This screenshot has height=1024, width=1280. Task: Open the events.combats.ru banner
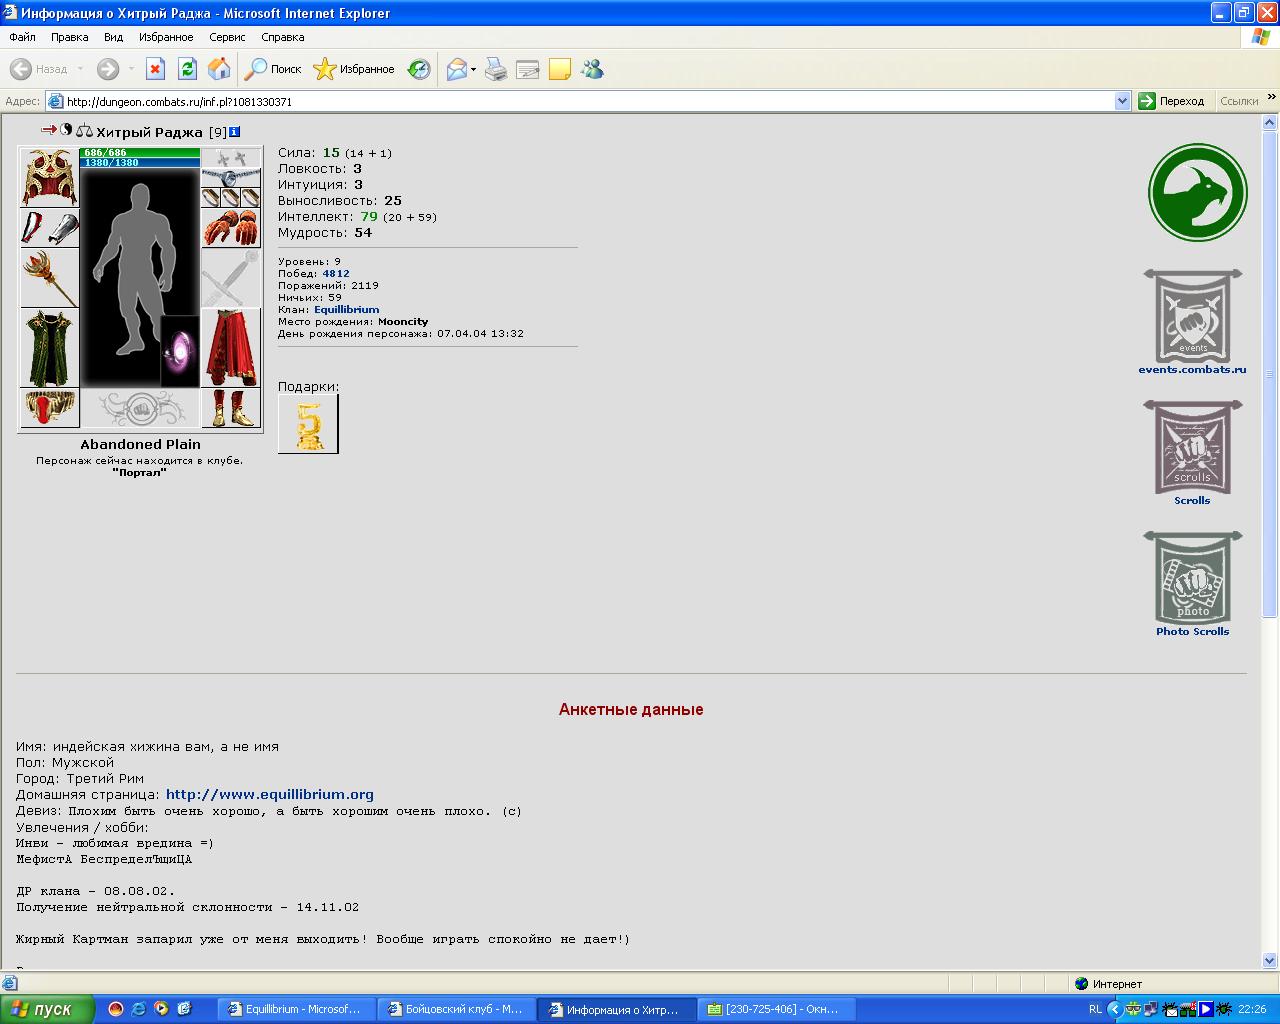coord(1193,318)
